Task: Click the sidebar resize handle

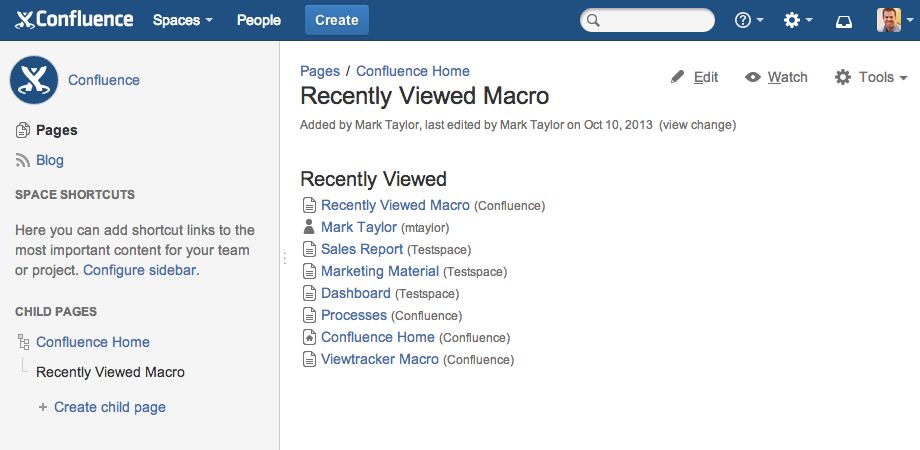Action: pos(285,258)
